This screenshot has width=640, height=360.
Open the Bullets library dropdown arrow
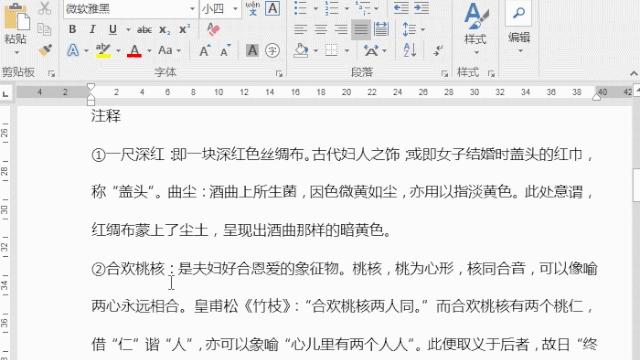[x=316, y=9]
